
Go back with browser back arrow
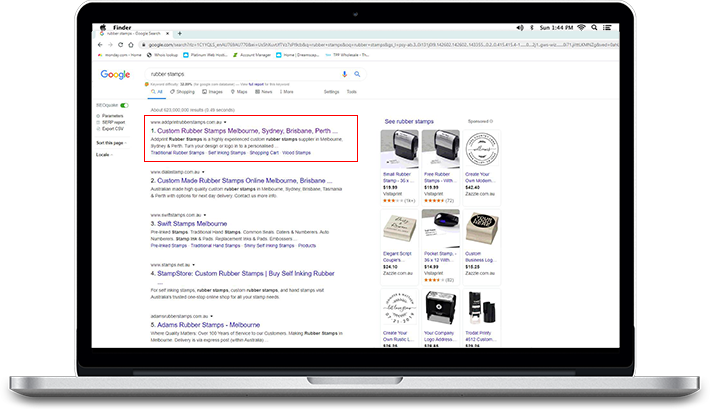pos(100,45)
